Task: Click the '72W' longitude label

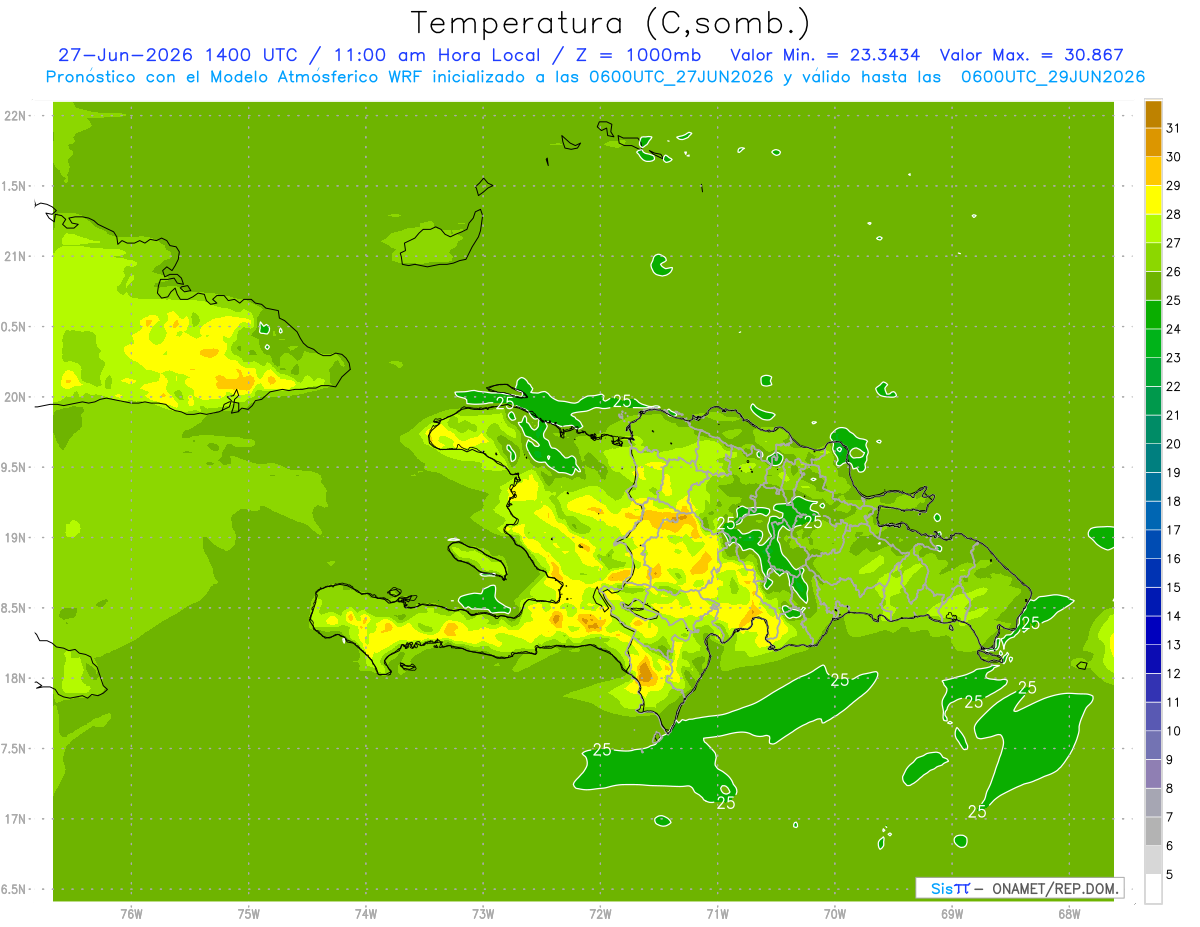Action: coord(600,913)
